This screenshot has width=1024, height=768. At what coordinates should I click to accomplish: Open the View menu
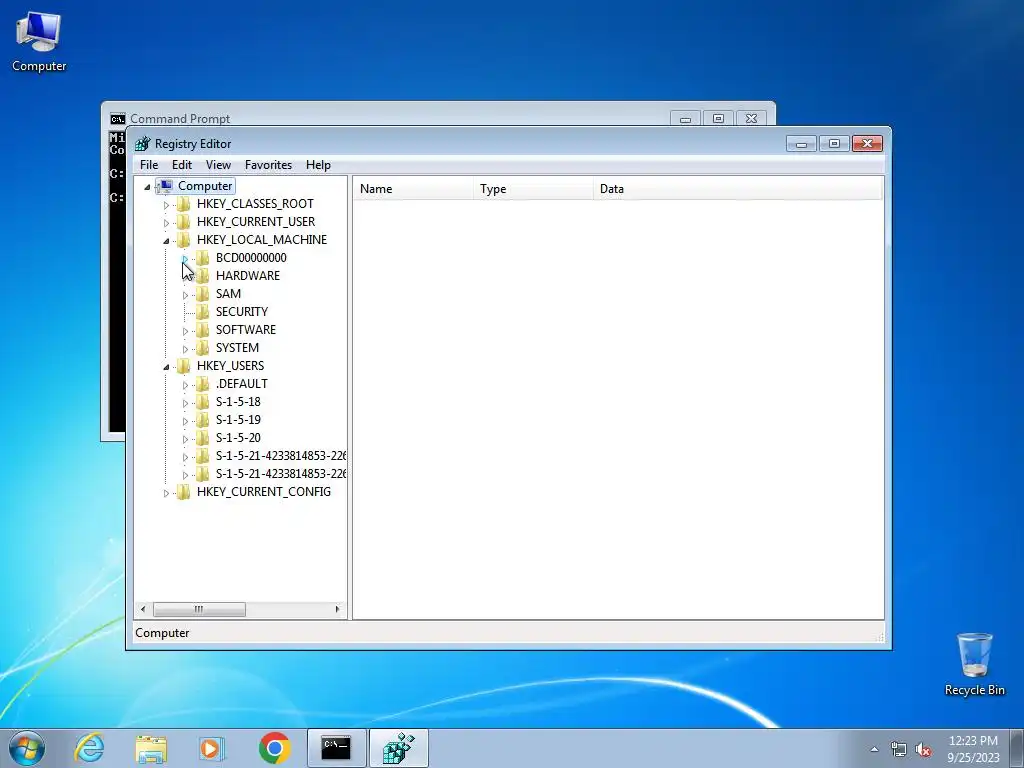[x=218, y=165]
